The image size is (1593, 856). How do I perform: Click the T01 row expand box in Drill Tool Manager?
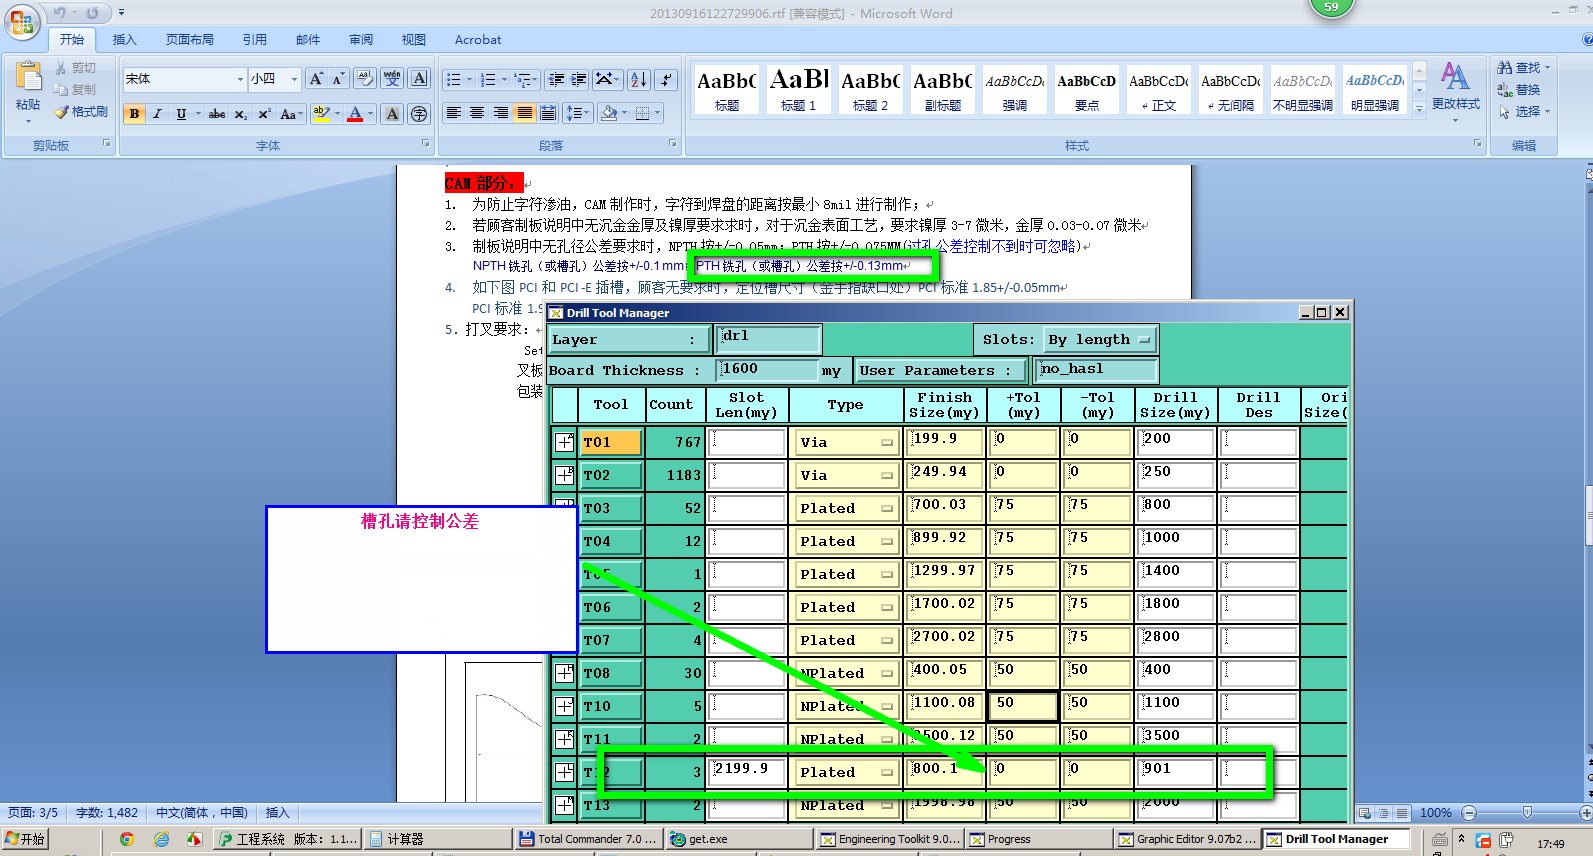coord(565,442)
